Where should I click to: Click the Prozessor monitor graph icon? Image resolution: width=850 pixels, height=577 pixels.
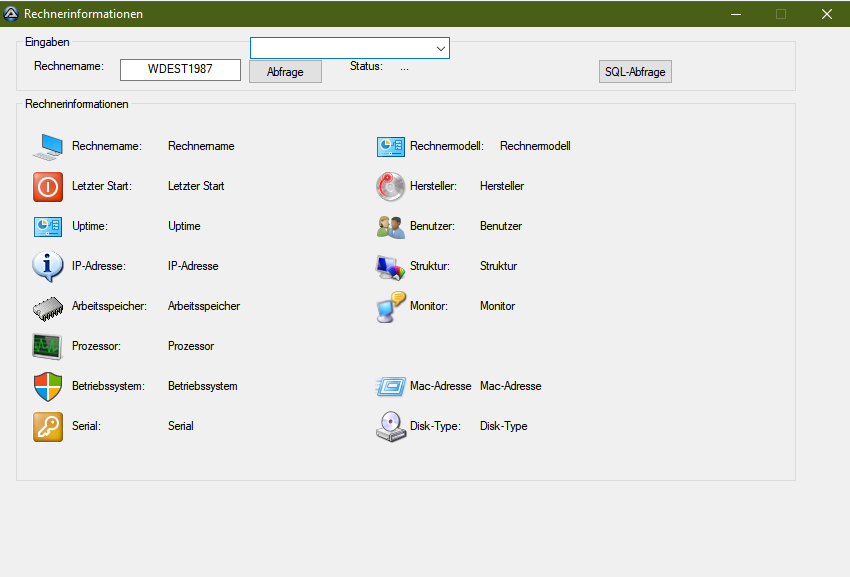(x=48, y=347)
